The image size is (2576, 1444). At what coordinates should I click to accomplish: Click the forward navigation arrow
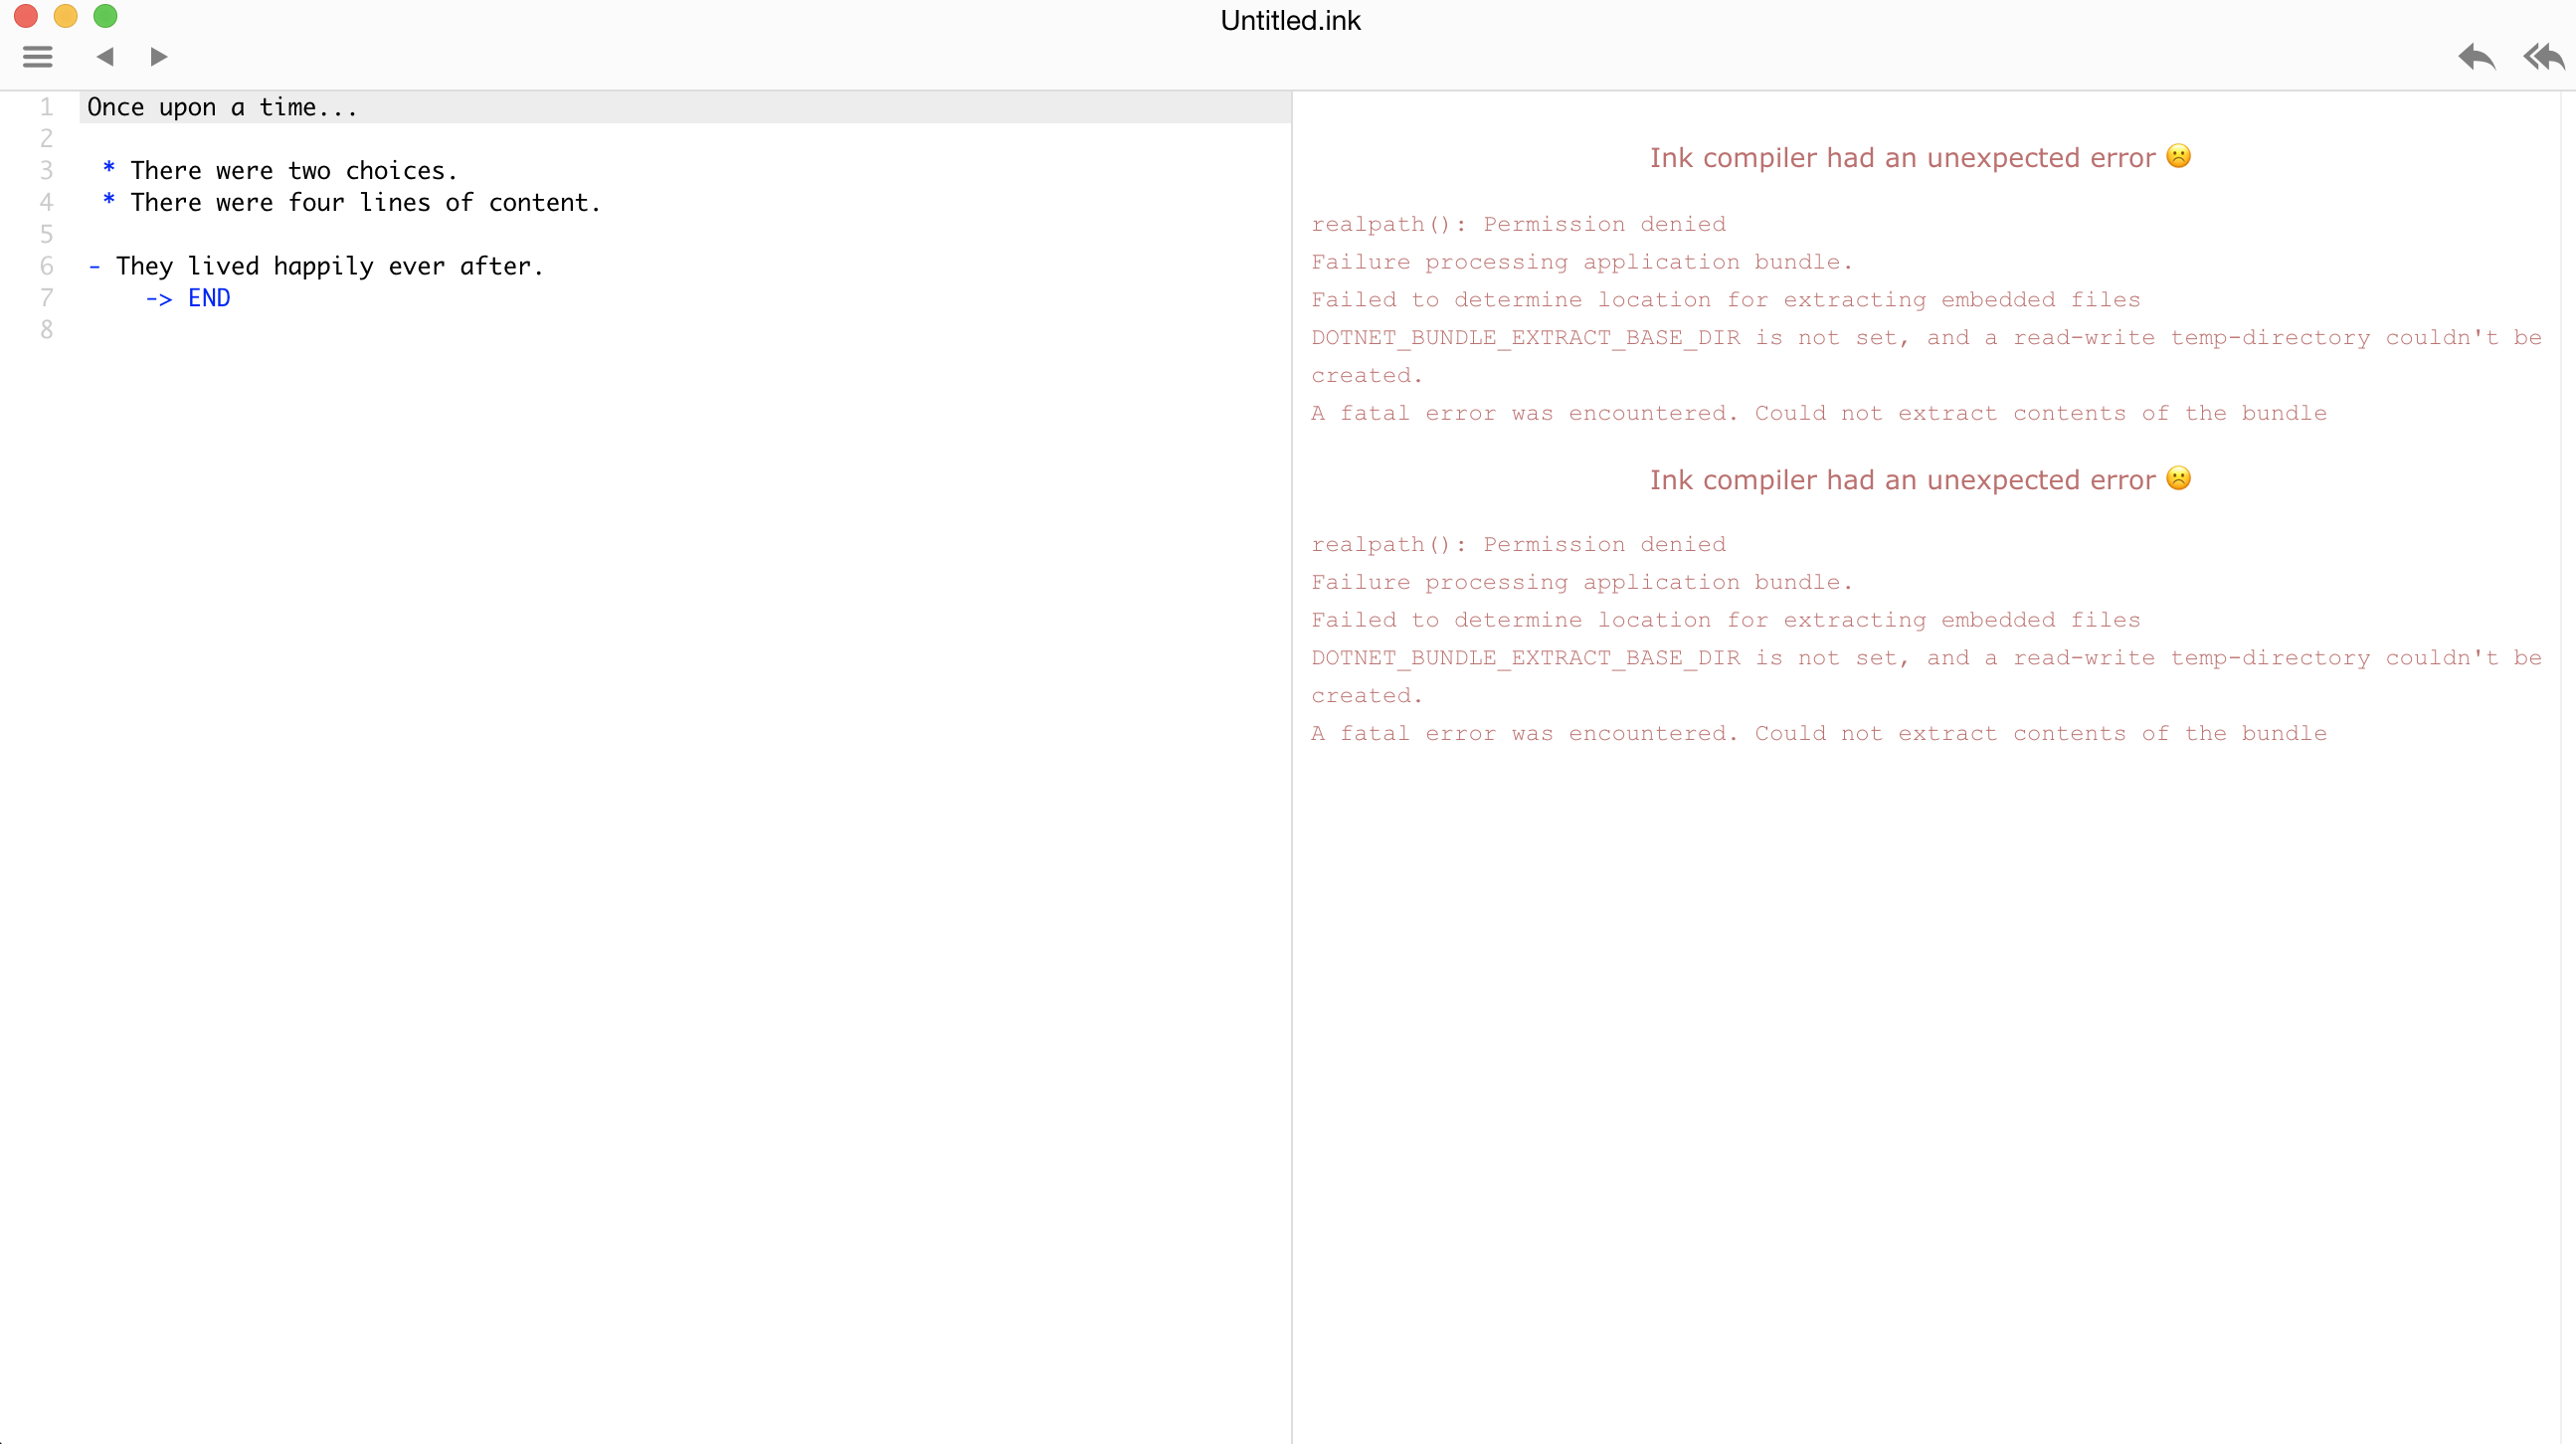click(x=157, y=57)
